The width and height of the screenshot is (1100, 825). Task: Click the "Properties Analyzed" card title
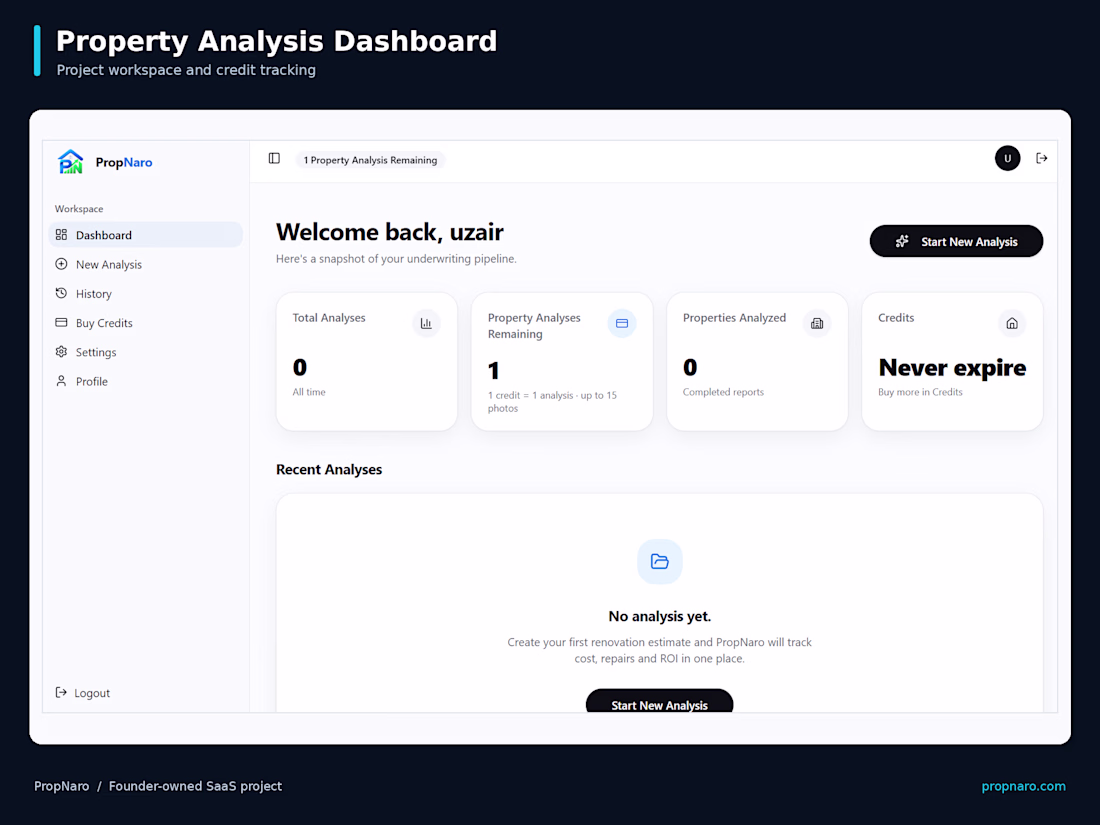click(x=735, y=318)
